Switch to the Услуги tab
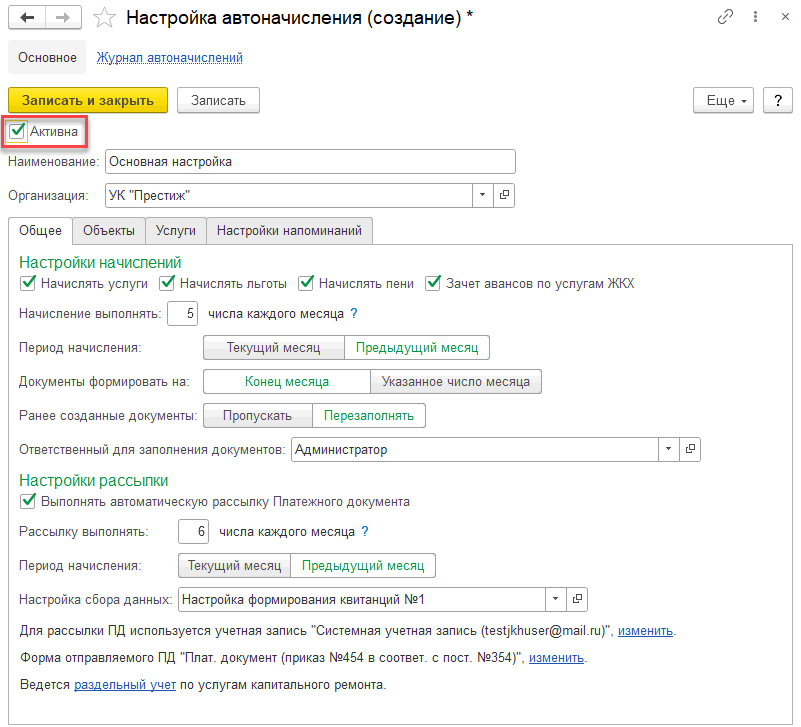This screenshot has height=727, width=801. [176, 230]
